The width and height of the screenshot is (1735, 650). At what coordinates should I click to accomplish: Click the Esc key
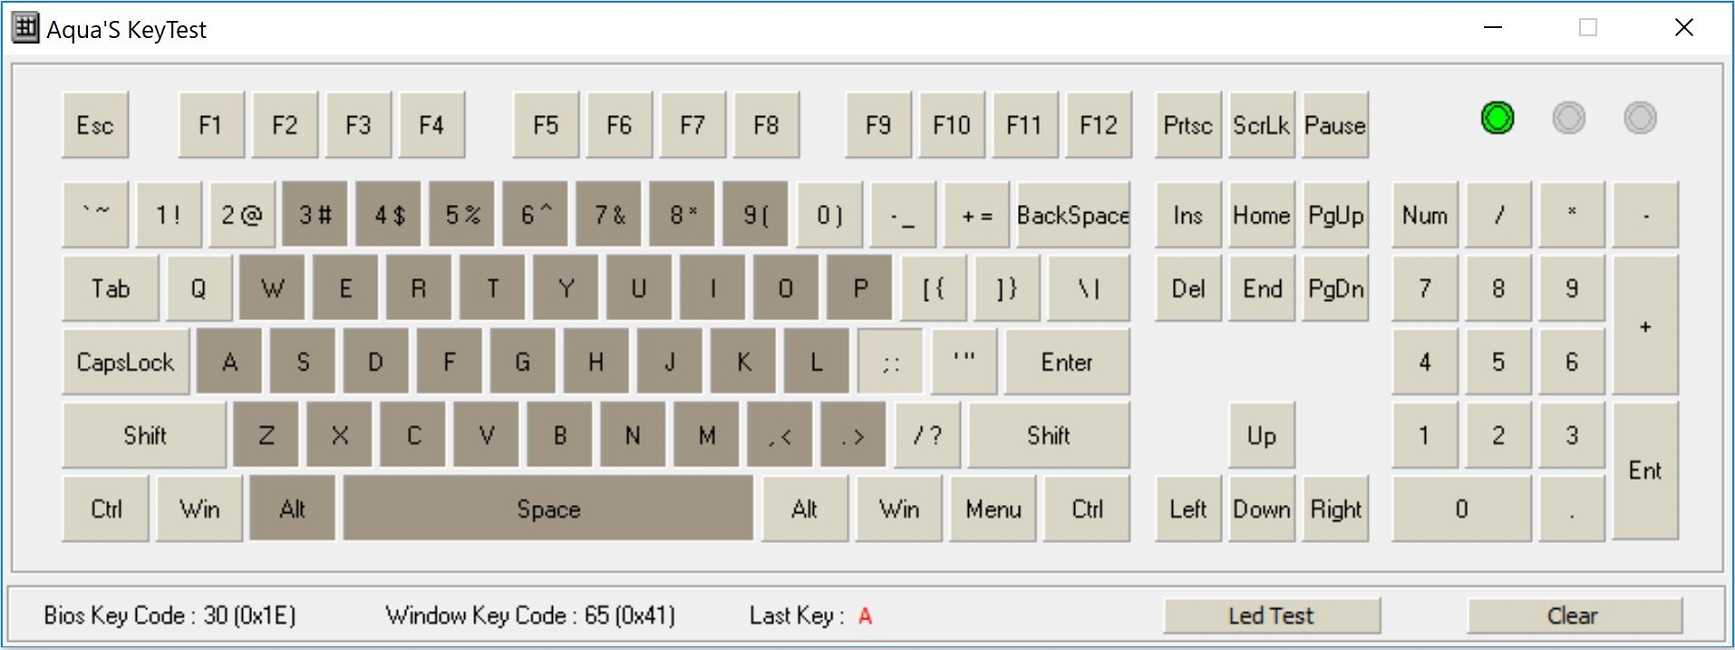95,125
